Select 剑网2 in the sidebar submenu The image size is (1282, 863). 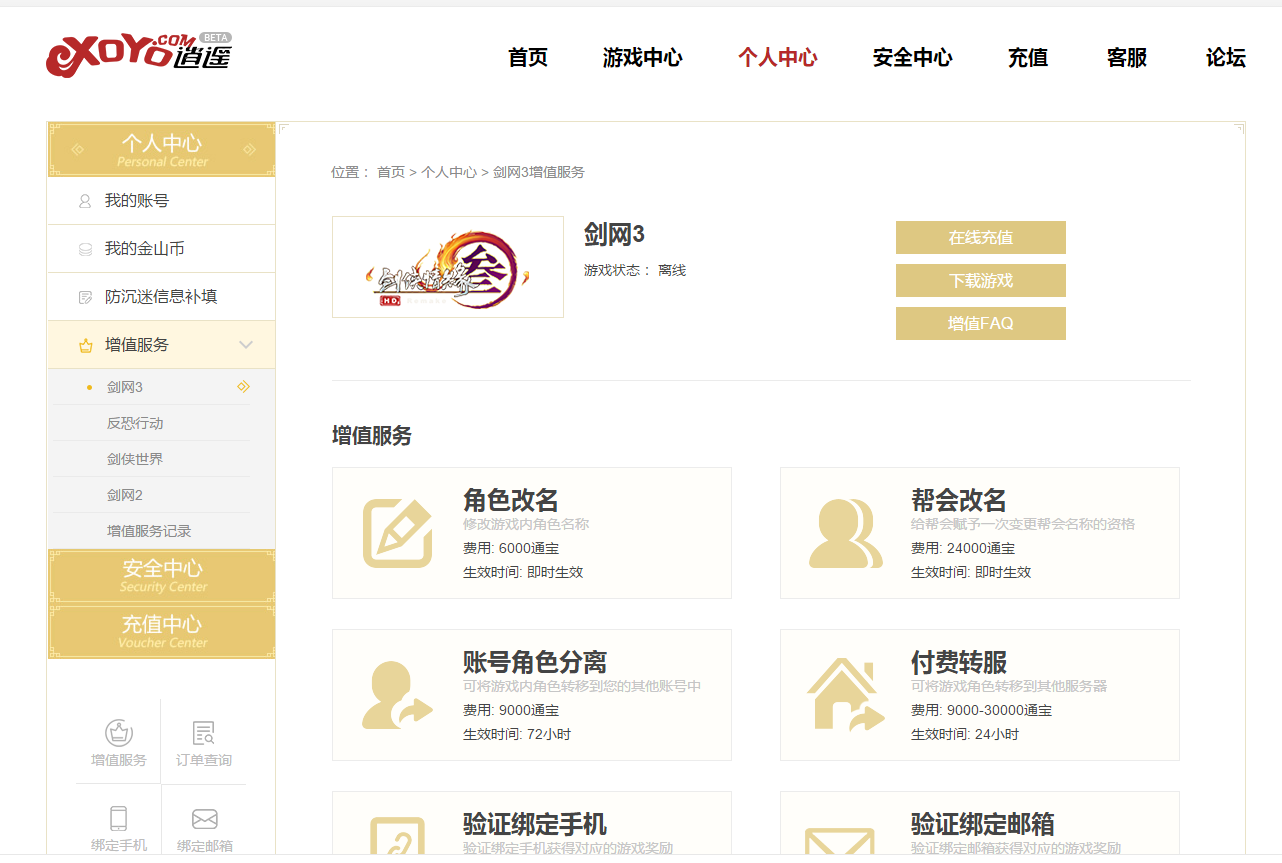[x=125, y=495]
